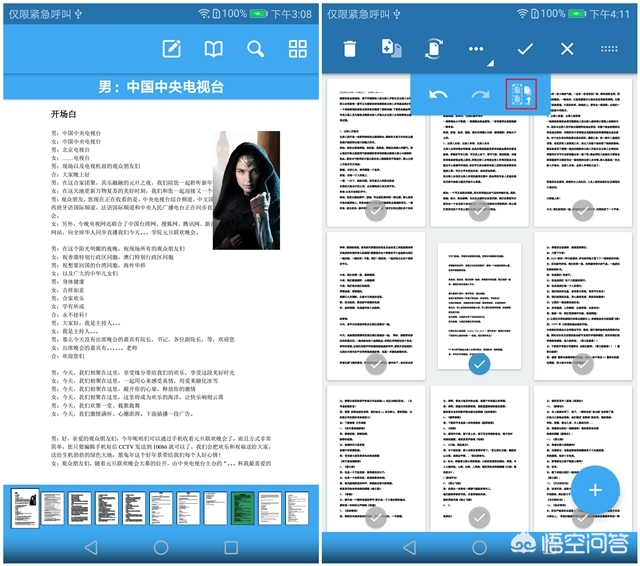Toggle check on first page thumbnail
The image size is (640, 566).
pos(376,211)
